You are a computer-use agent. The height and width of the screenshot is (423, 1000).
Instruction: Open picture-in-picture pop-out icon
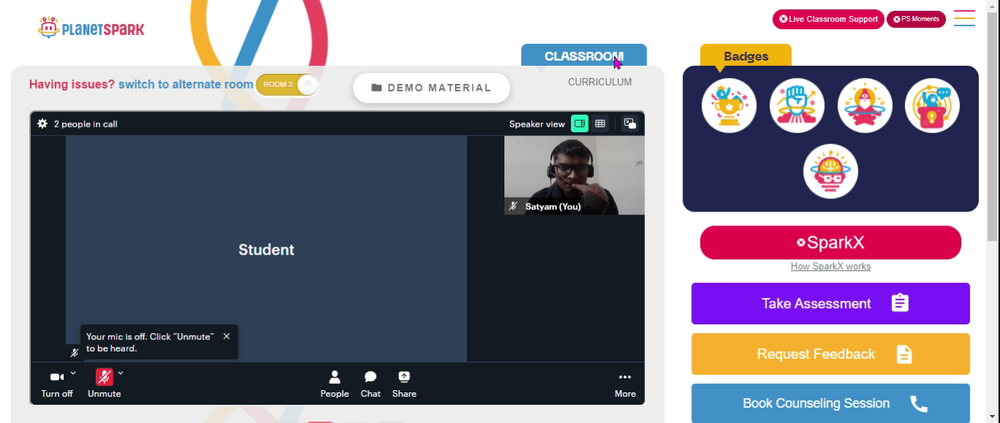[x=629, y=124]
